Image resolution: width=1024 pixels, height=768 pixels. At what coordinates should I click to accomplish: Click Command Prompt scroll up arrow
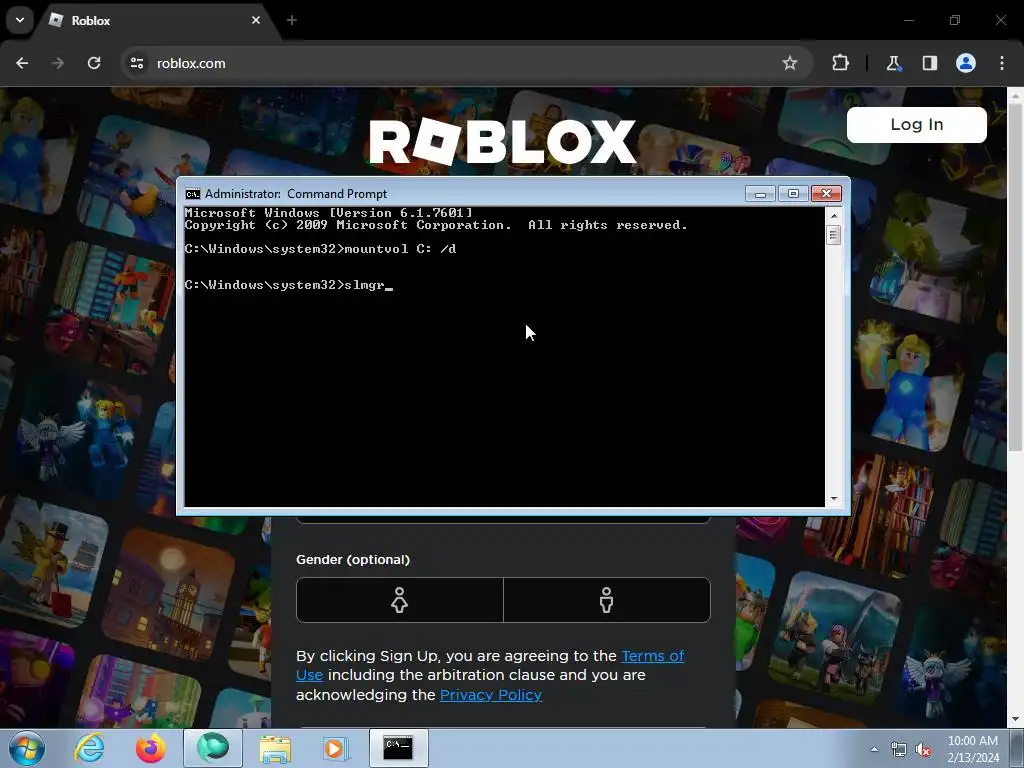tap(834, 216)
